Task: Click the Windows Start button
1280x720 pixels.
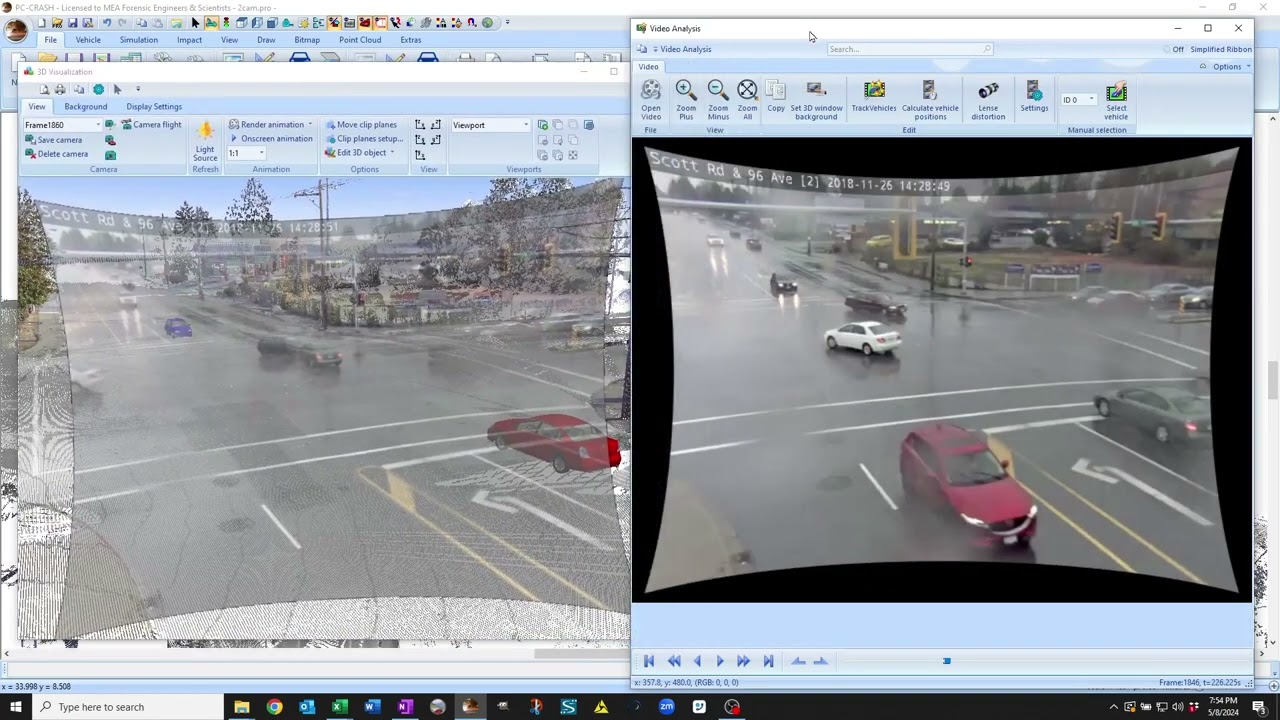Action: 16,707
